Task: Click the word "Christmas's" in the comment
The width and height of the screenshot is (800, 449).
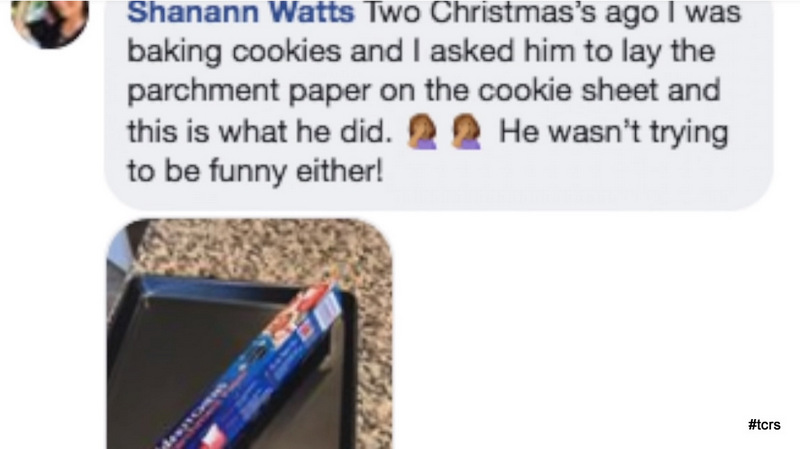Action: pos(513,12)
